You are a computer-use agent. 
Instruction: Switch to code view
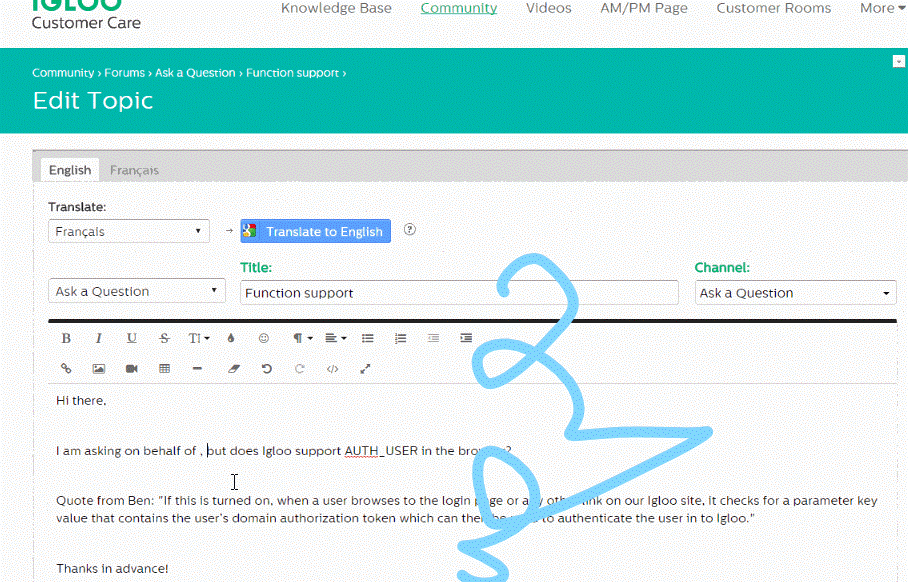coord(332,369)
